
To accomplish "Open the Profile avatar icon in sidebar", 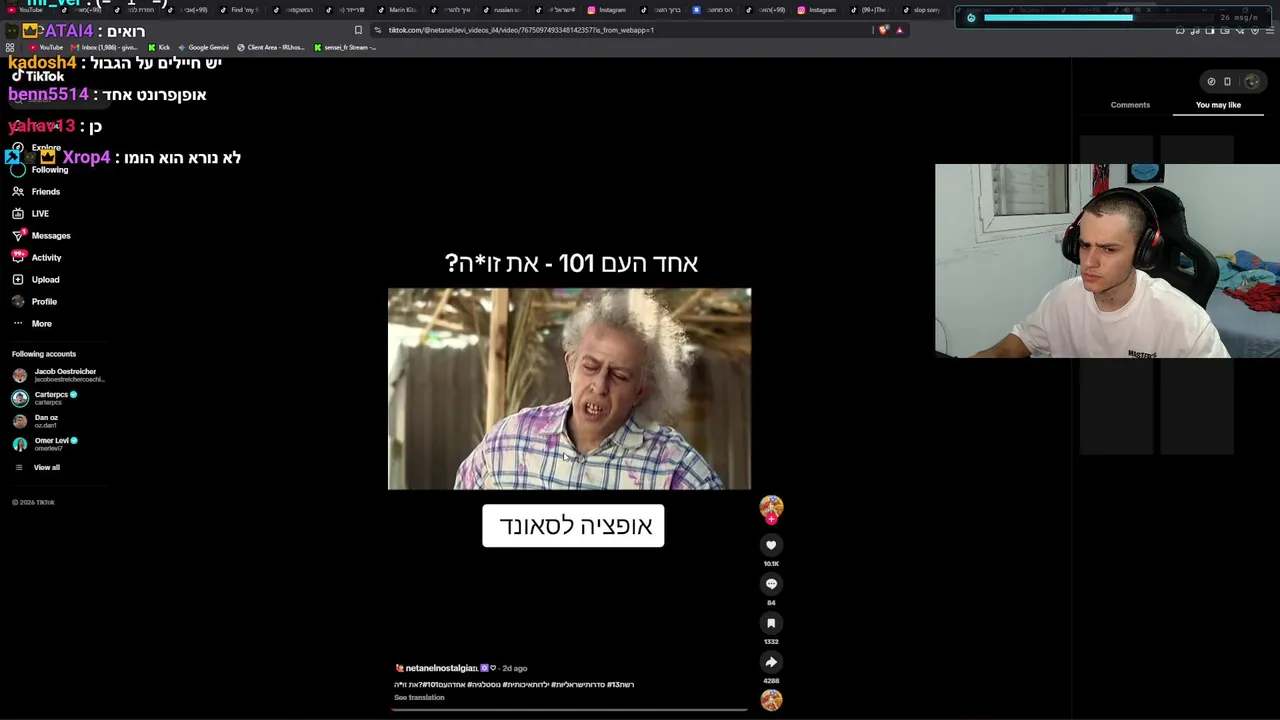I will [x=18, y=301].
